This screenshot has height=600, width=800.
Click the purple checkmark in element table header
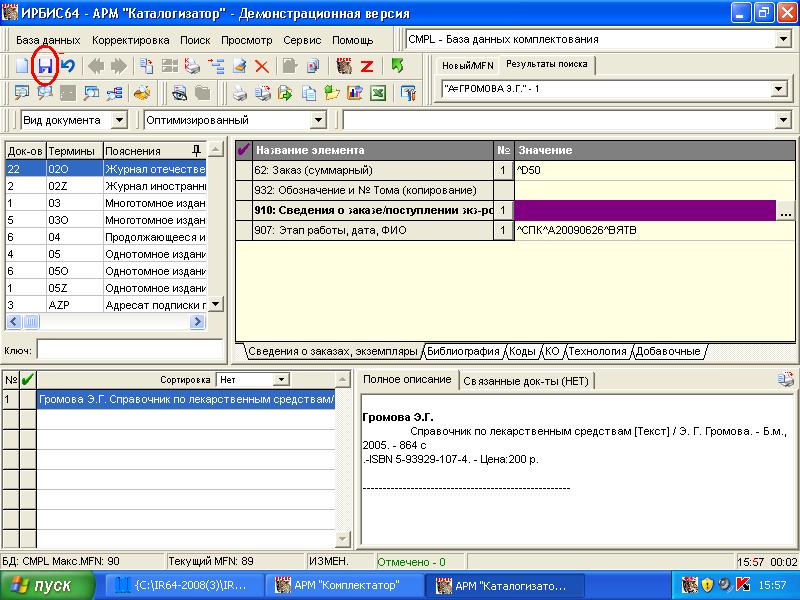(x=243, y=150)
